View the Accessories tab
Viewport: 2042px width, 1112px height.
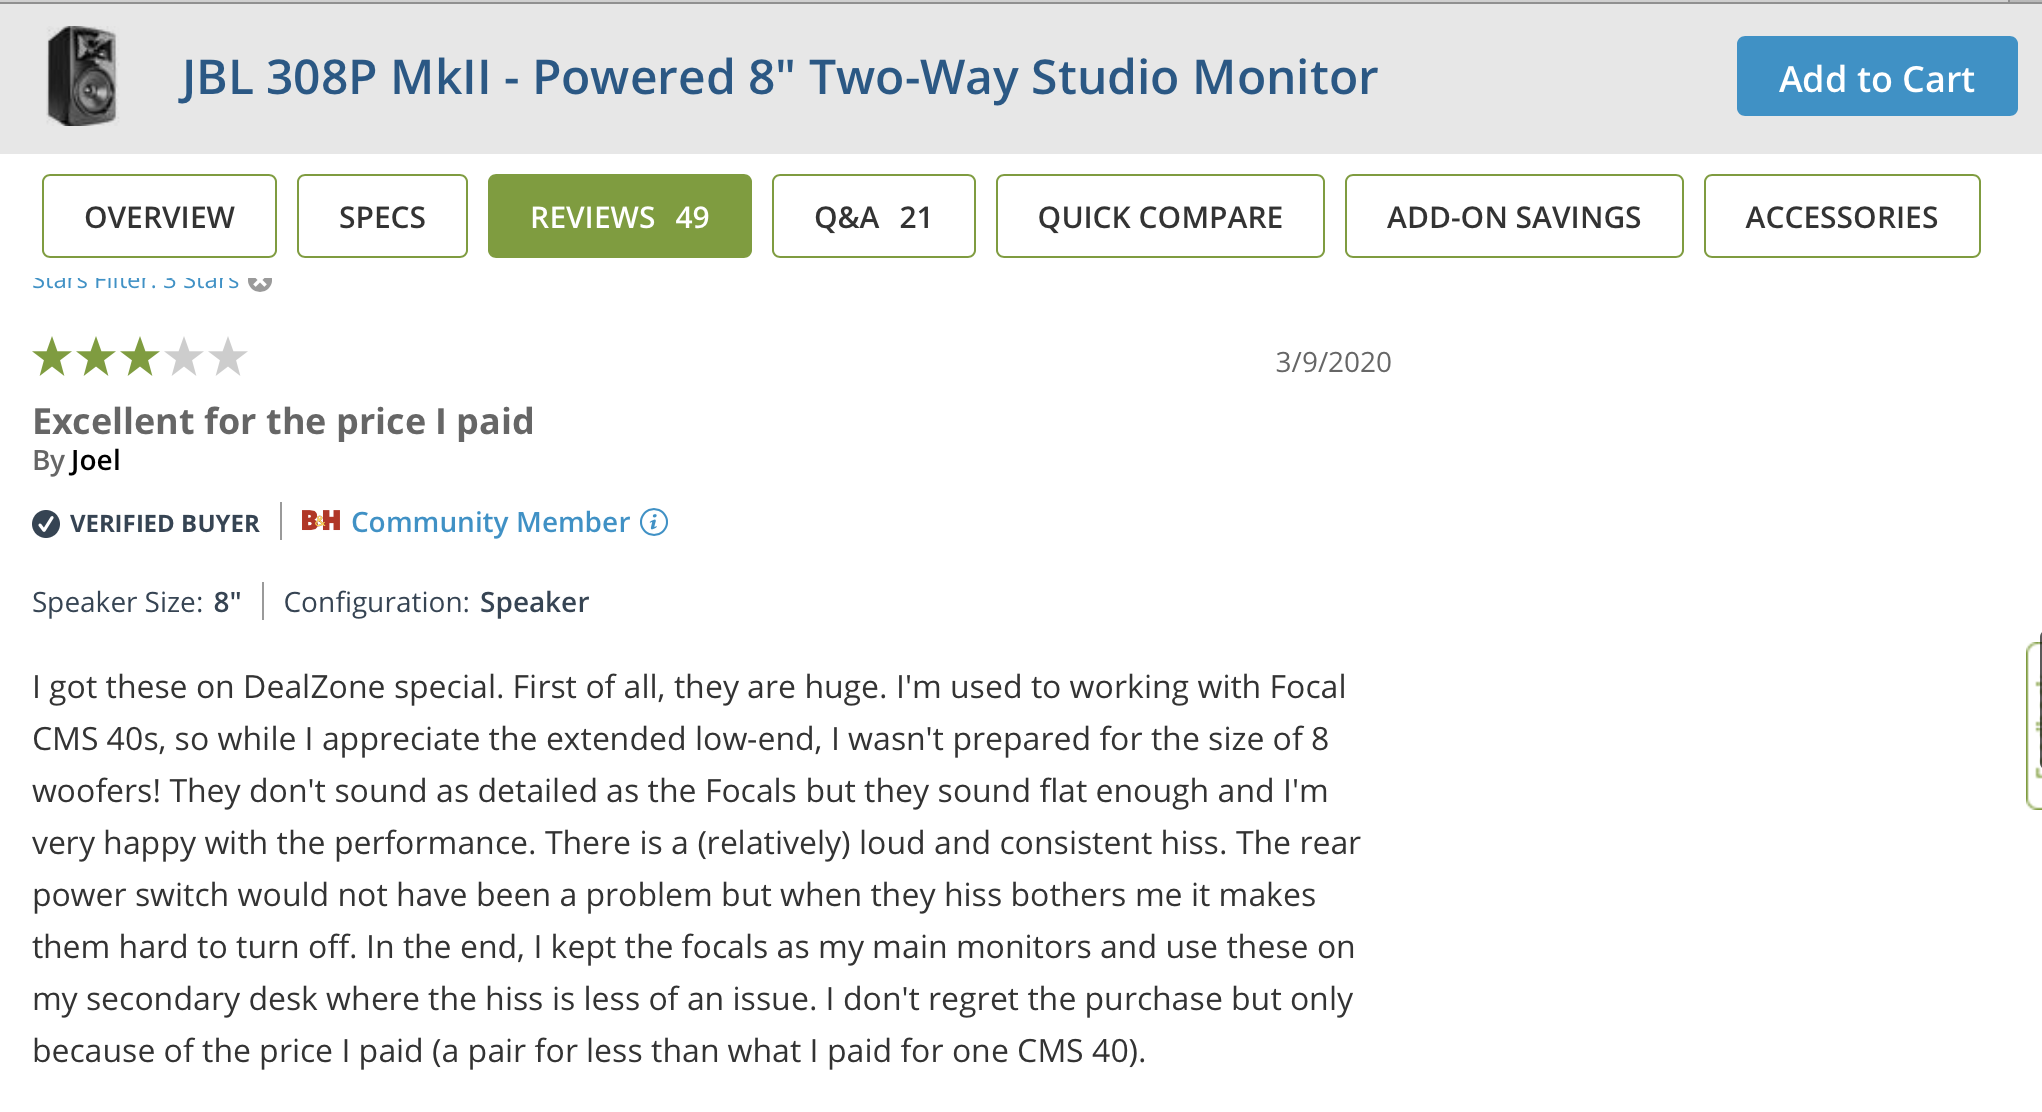(x=1841, y=217)
